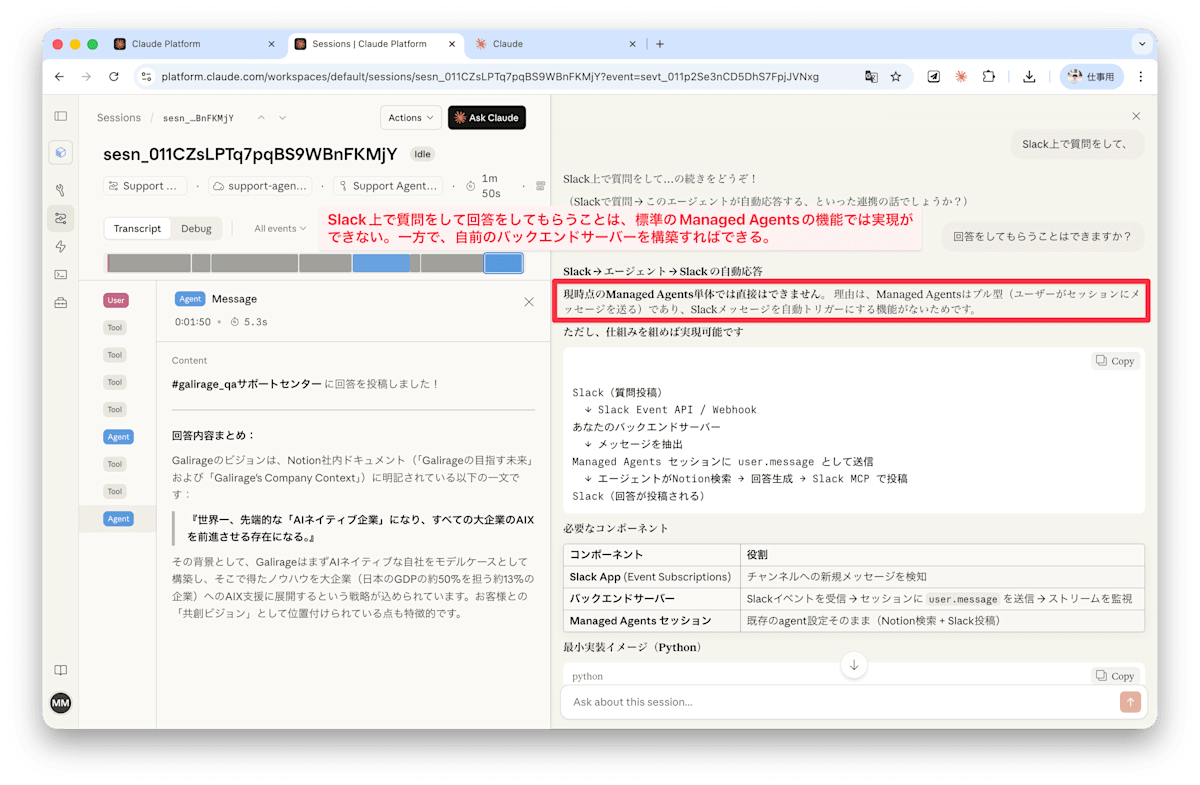Switch to the Transcript view
This screenshot has width=1200, height=785.
137,229
